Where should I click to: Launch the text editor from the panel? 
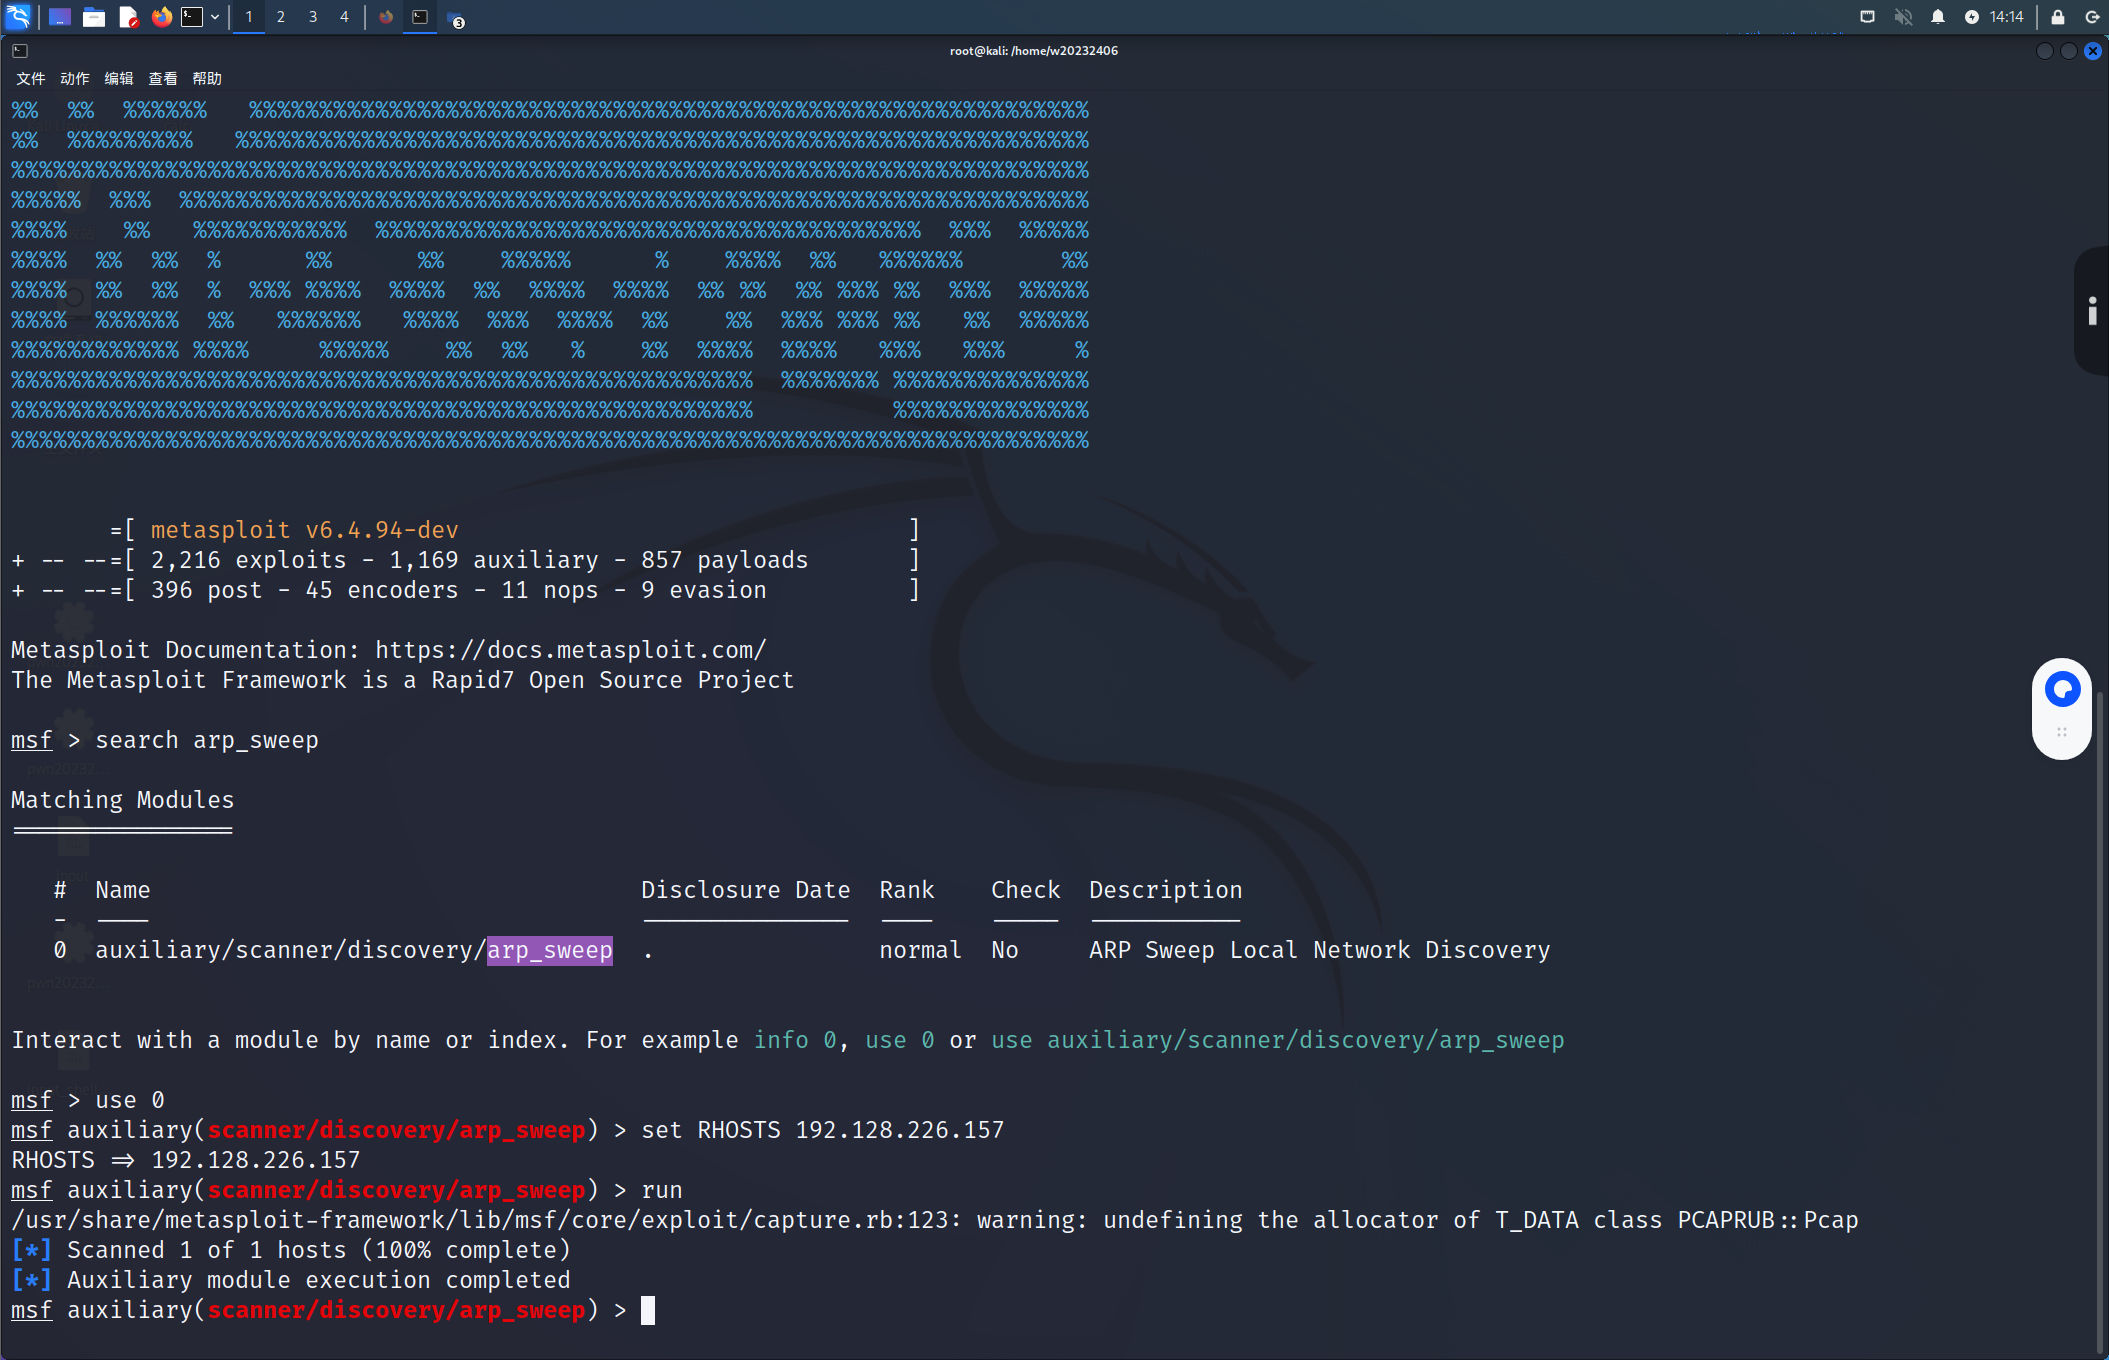point(128,17)
